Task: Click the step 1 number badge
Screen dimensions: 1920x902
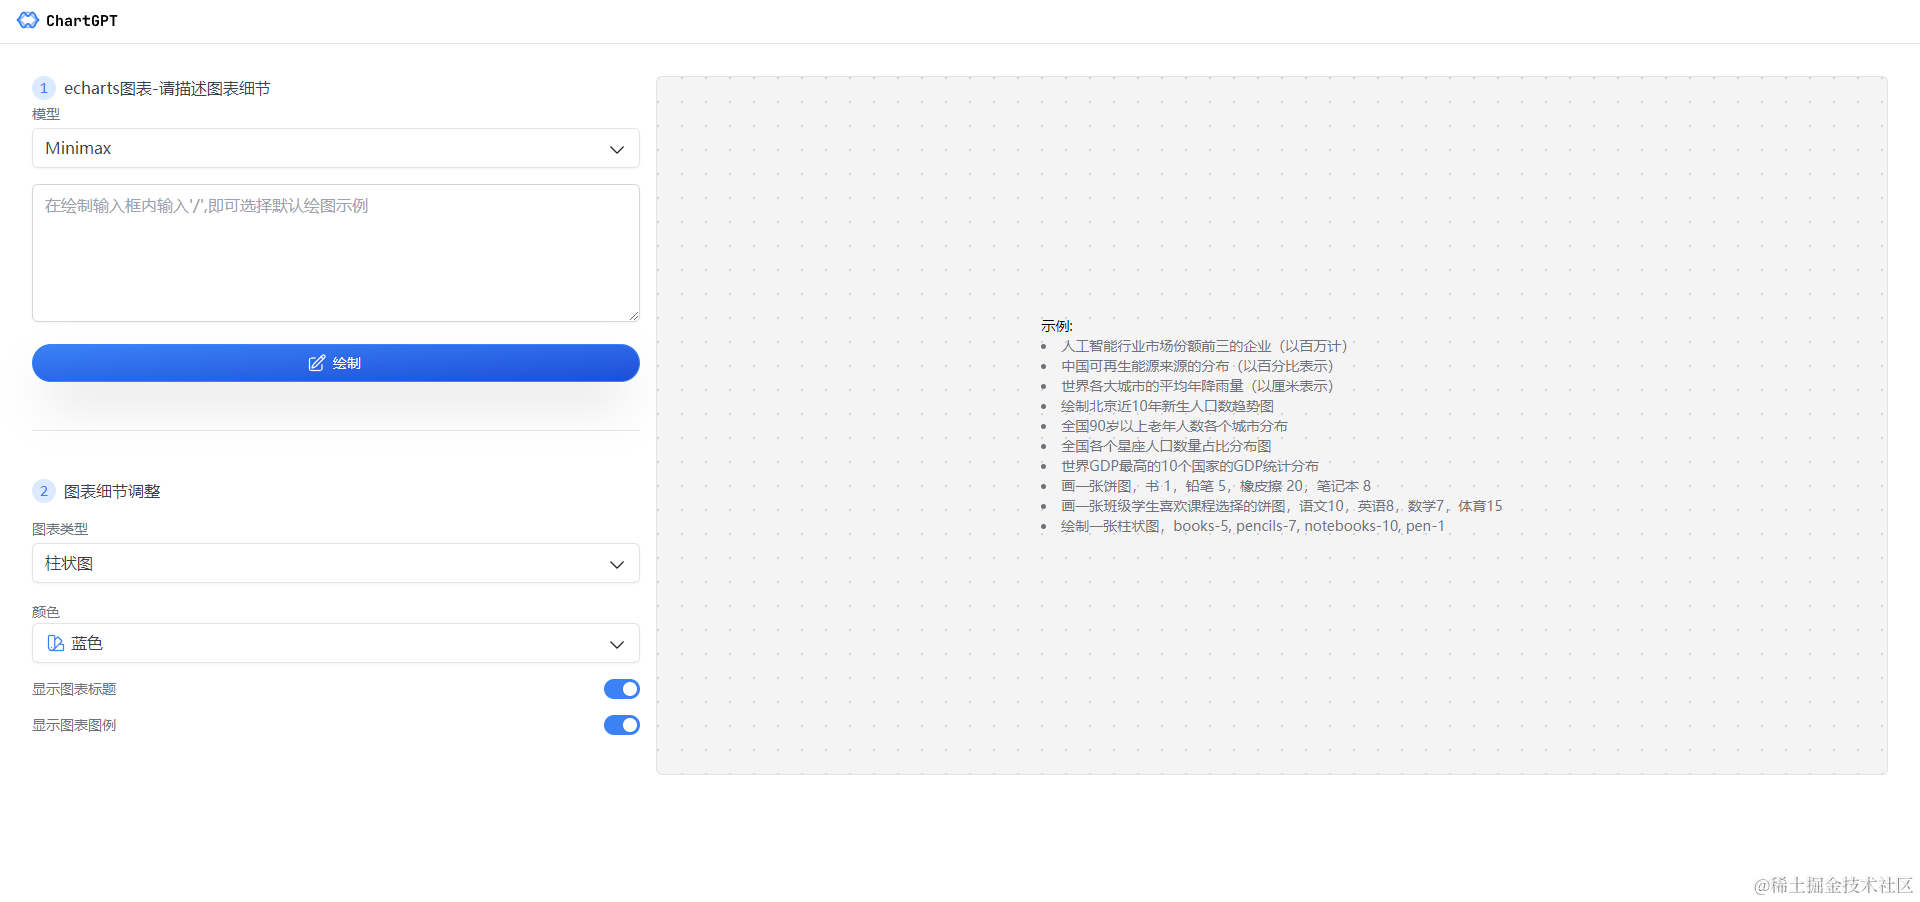Action: (44, 88)
